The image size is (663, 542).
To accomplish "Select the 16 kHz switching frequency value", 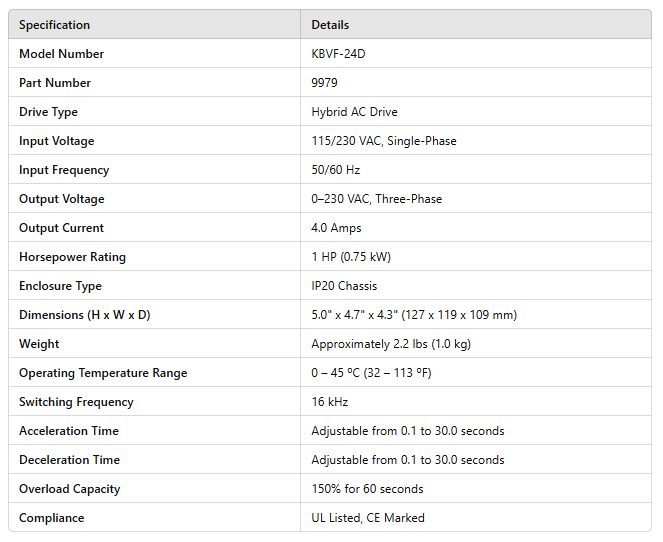I will [330, 402].
